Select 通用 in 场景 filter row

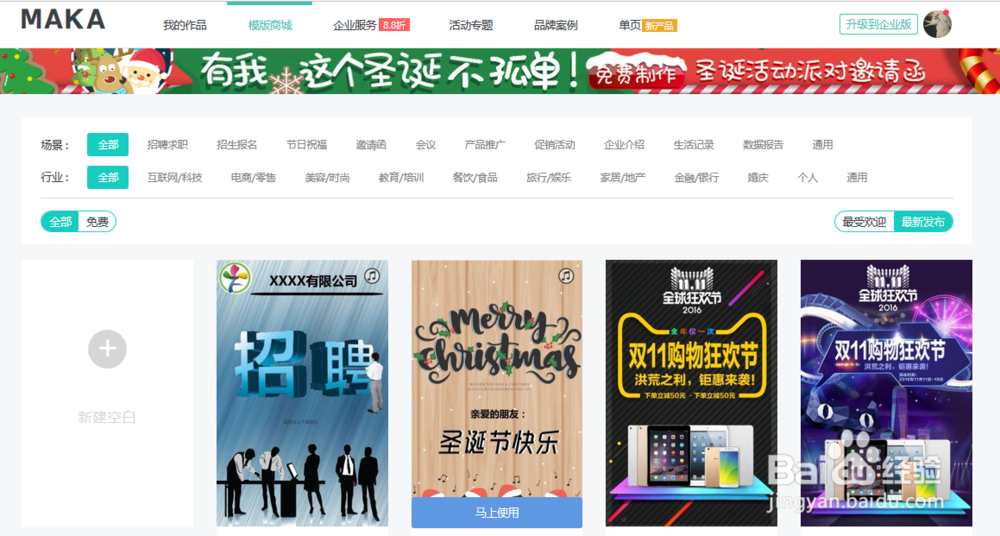click(x=823, y=145)
